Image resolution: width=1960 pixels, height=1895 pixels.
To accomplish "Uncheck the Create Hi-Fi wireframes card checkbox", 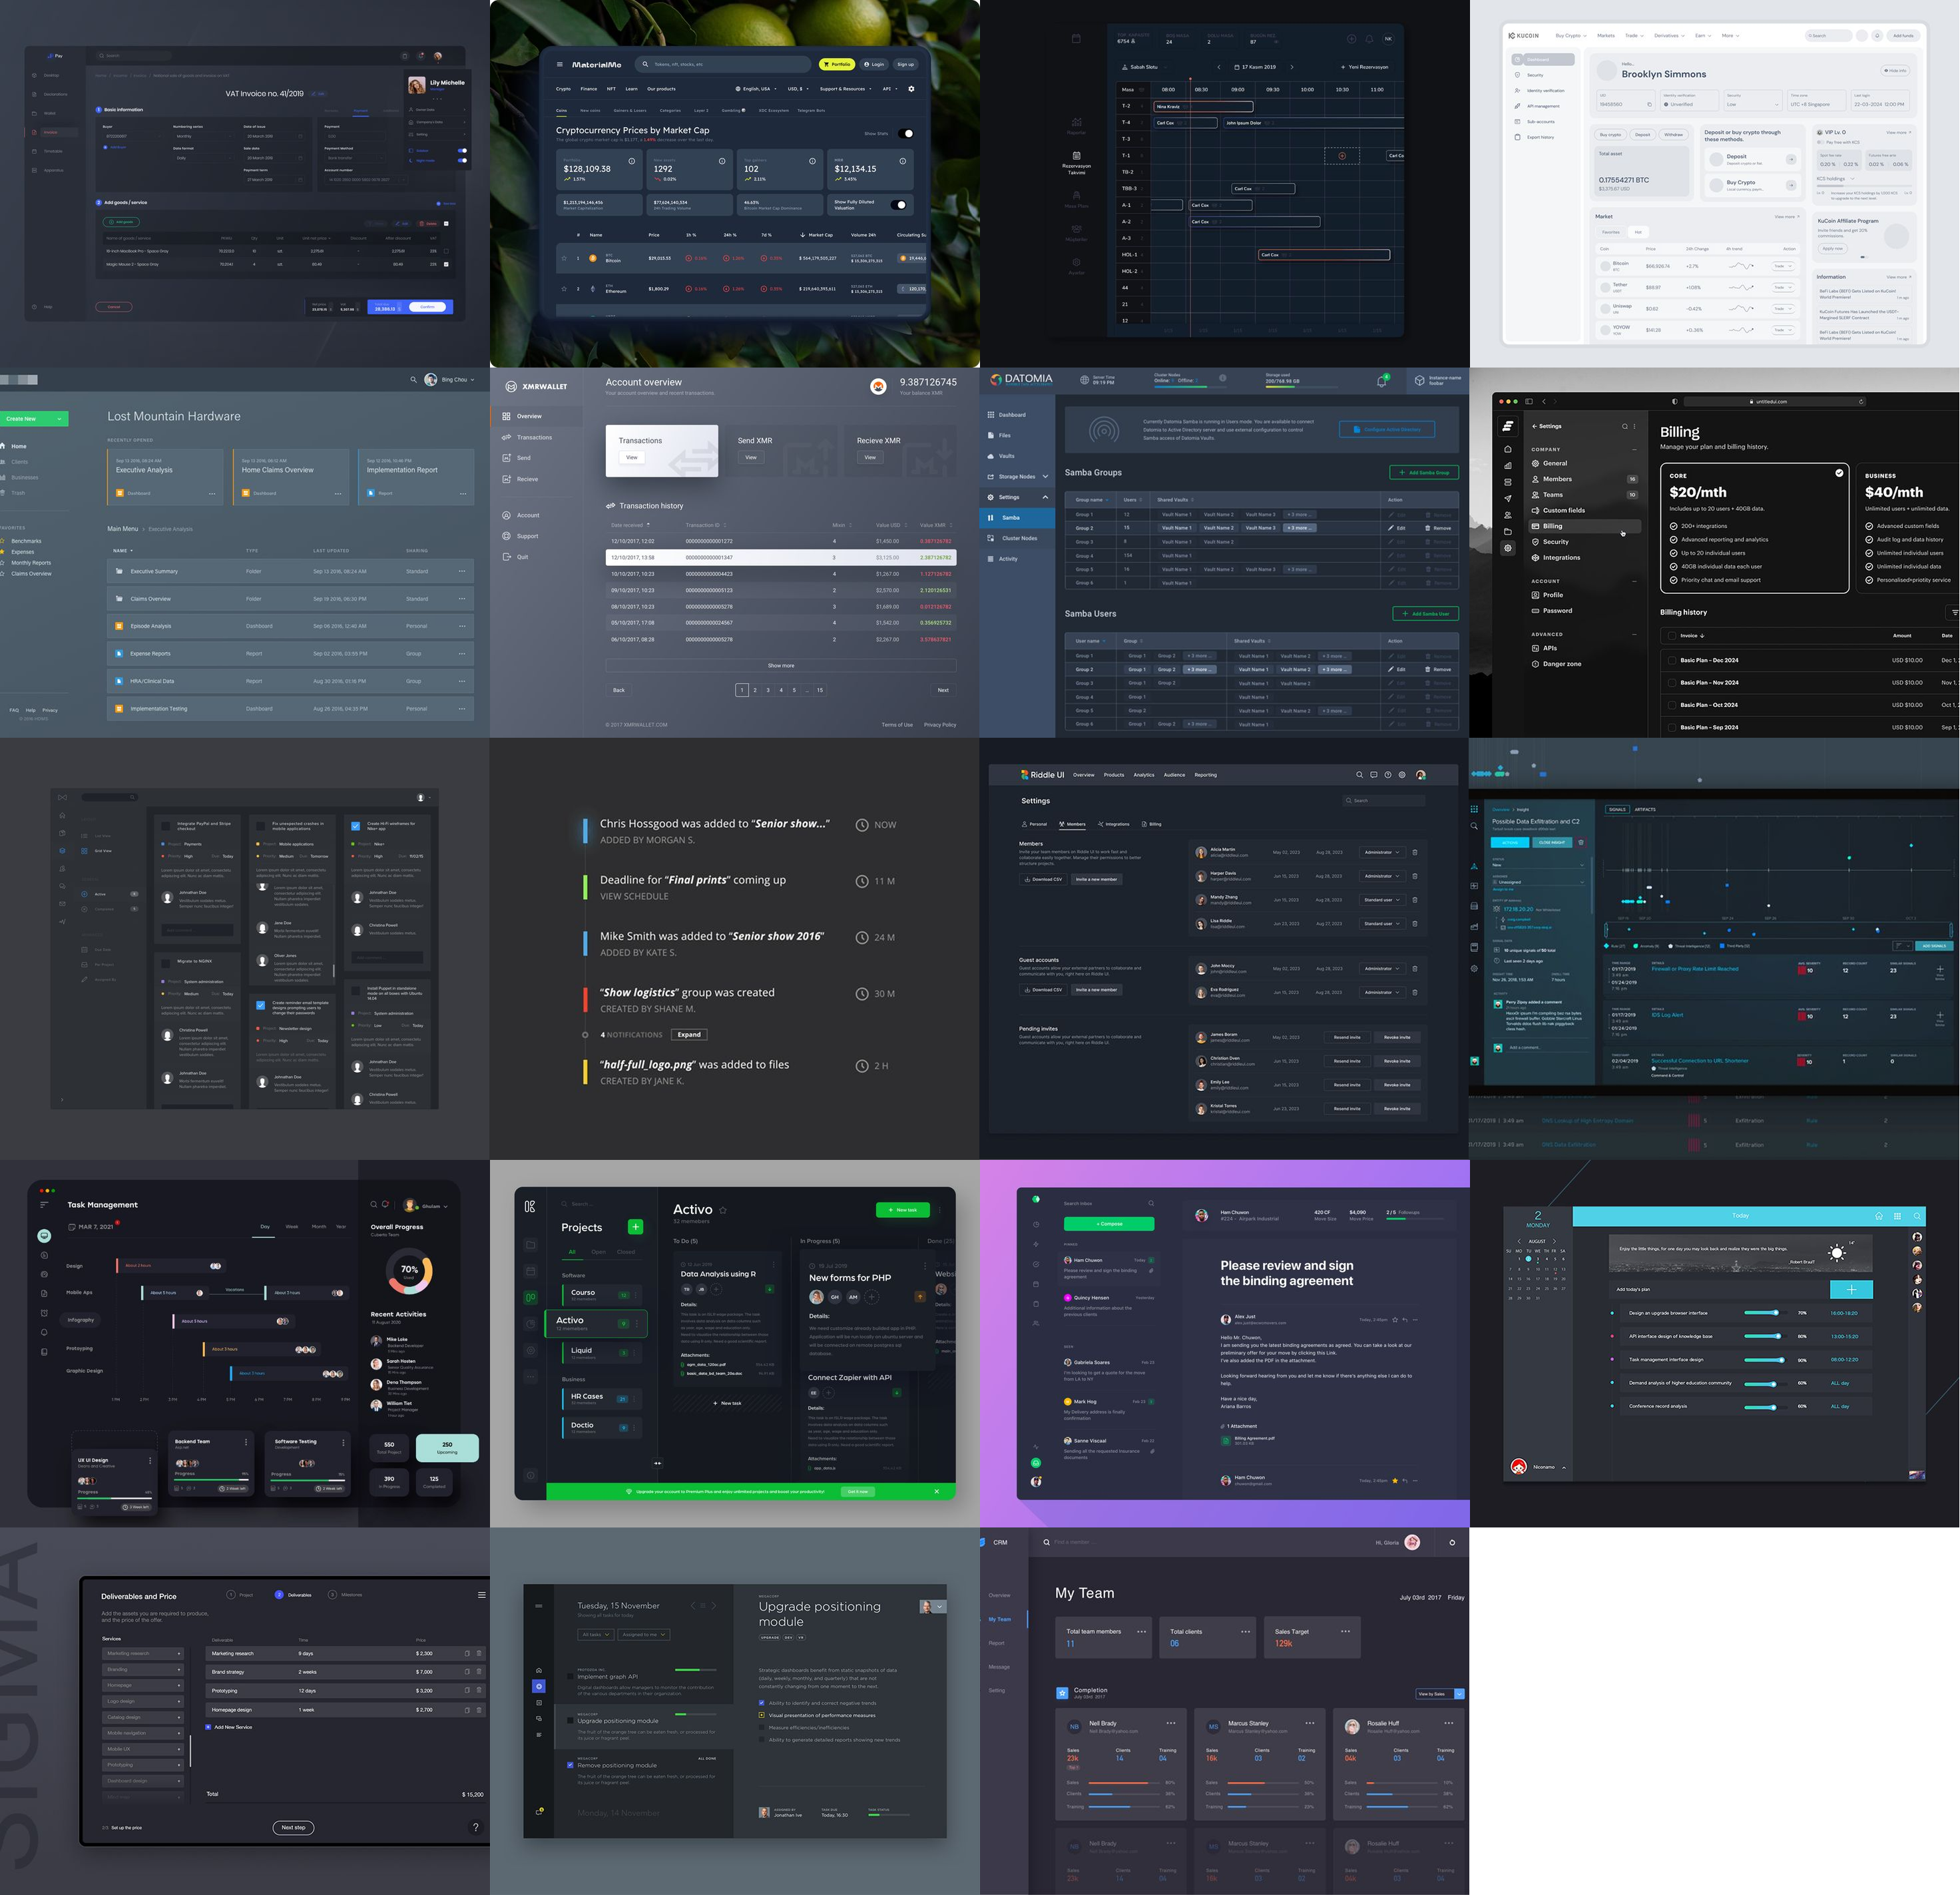I will [355, 826].
